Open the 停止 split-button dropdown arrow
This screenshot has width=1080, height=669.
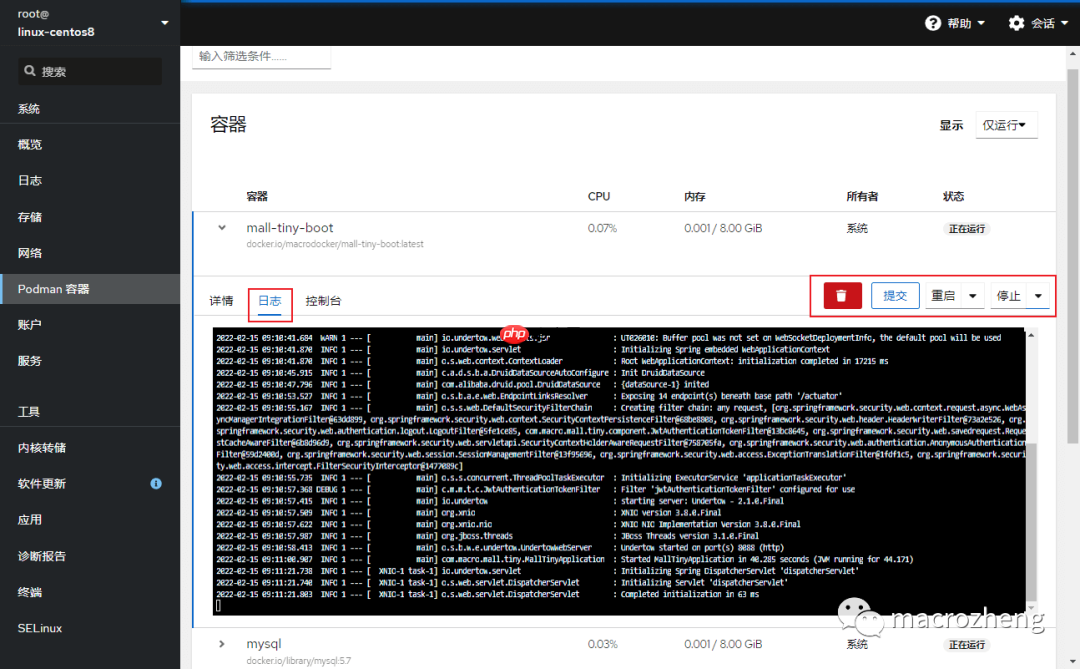click(1037, 295)
